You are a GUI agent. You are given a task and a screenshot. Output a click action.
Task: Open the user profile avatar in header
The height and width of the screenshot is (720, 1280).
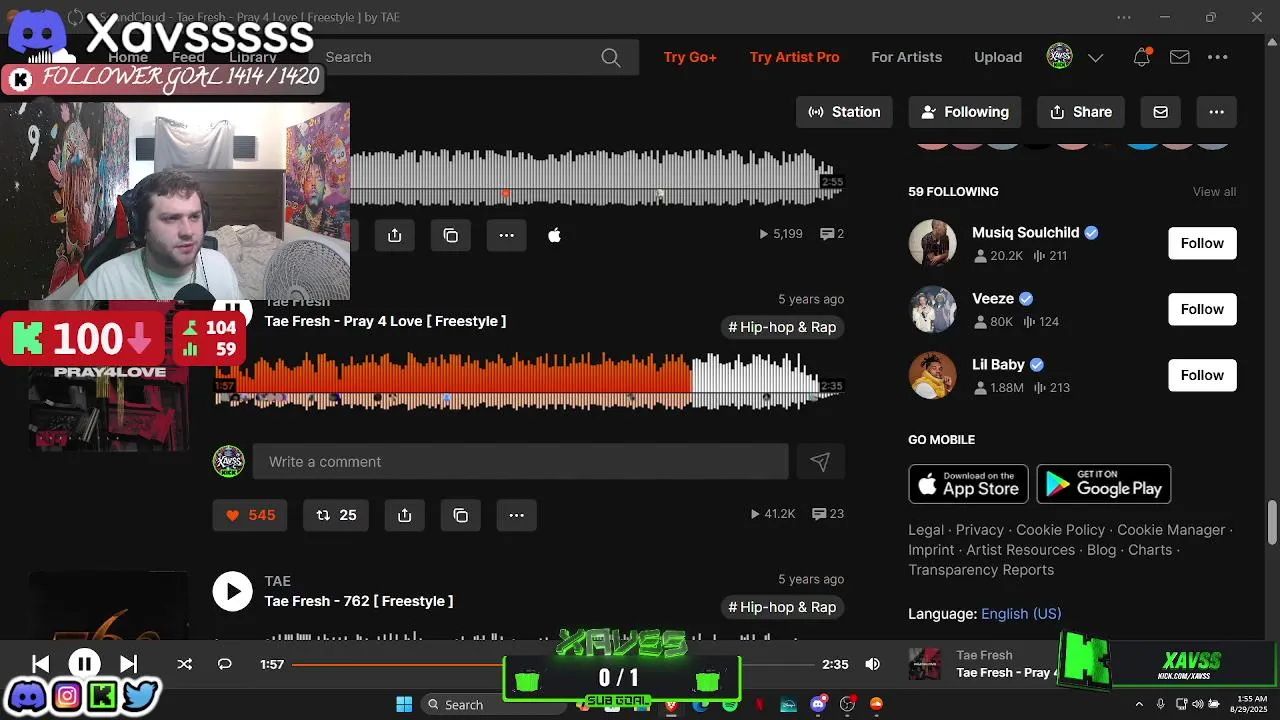1059,56
